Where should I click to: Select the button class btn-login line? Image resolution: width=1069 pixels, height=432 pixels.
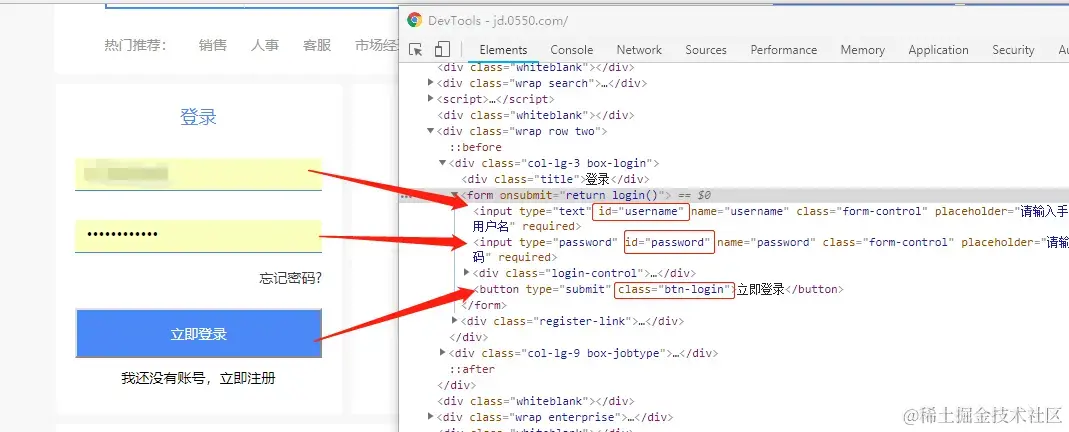[659, 289]
